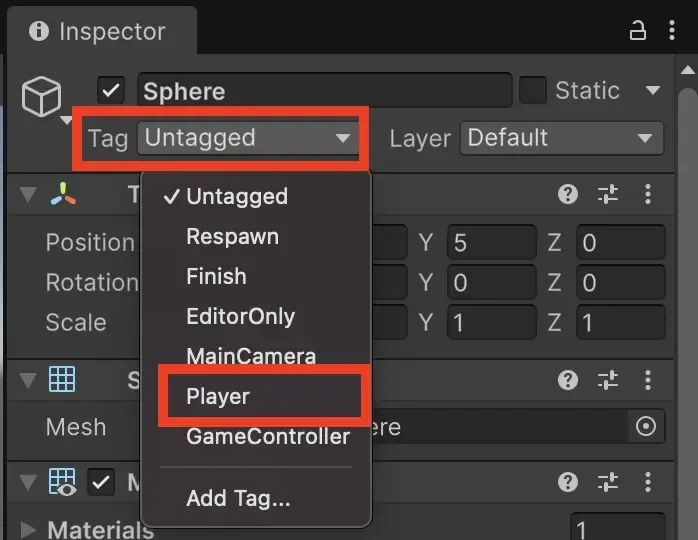Open Transform component more options menu
The width and height of the screenshot is (698, 540).
point(648,195)
